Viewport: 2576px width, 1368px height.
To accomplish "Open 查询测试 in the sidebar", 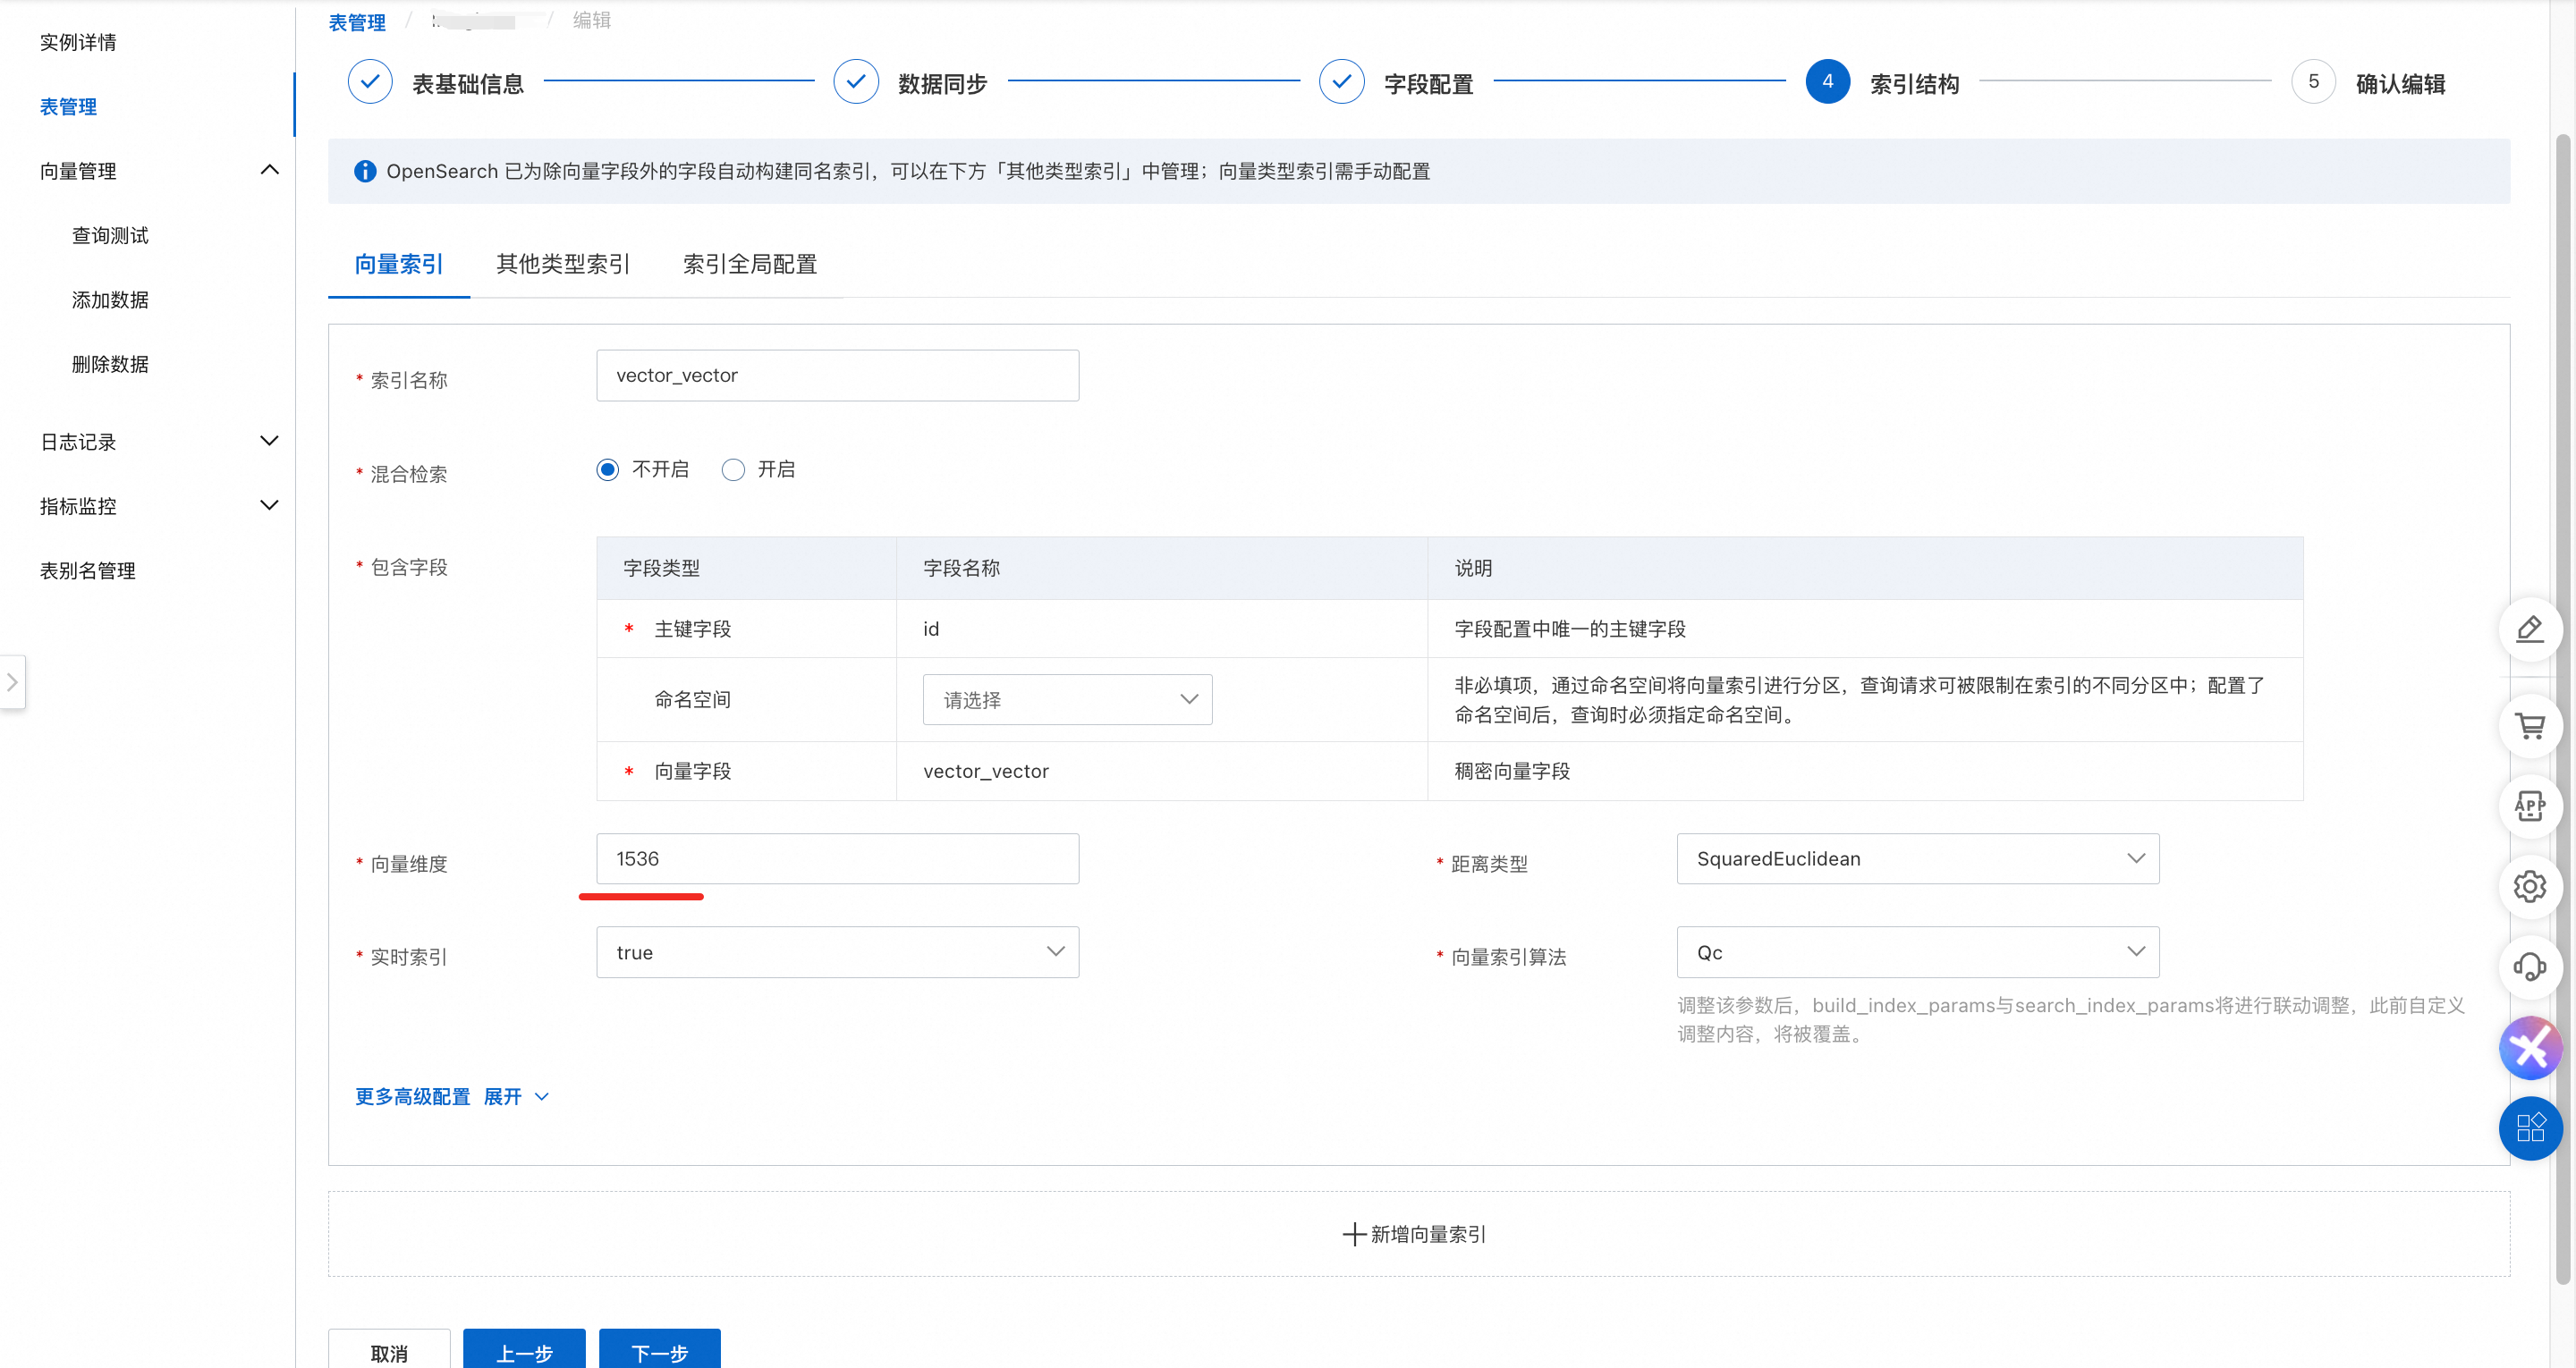I will tap(110, 235).
